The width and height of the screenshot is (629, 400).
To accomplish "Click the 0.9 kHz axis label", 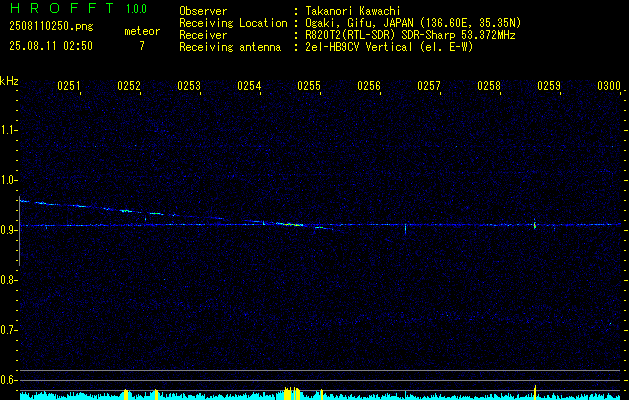I will point(8,230).
